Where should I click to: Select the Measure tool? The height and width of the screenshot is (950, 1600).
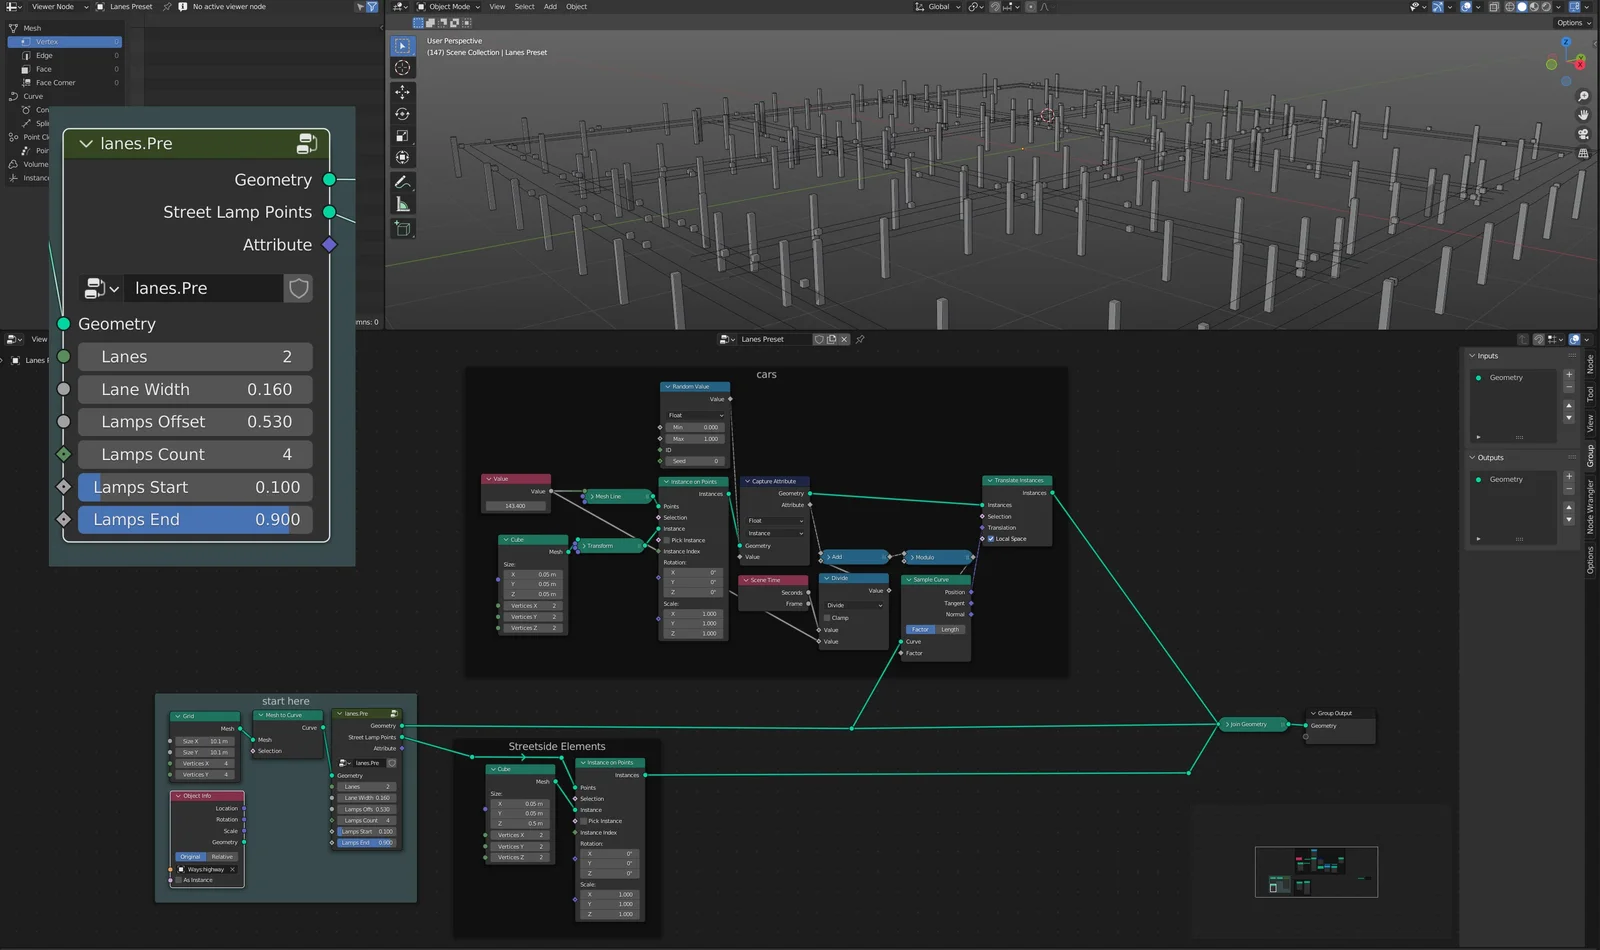pyautogui.click(x=402, y=205)
